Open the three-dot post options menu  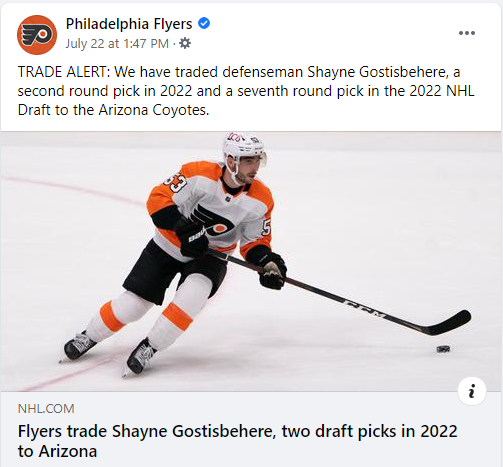pyautogui.click(x=467, y=33)
